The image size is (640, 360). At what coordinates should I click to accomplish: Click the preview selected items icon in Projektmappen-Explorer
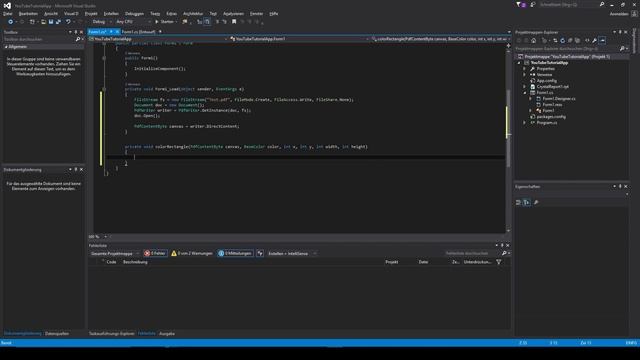602,40
